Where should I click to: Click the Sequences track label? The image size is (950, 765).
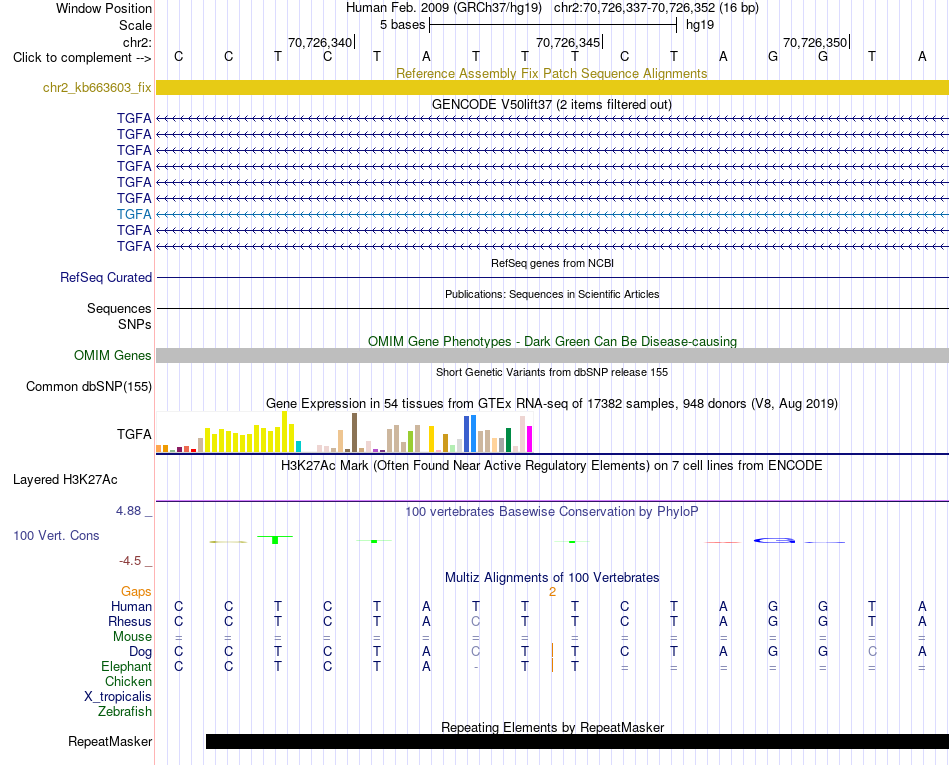119,308
